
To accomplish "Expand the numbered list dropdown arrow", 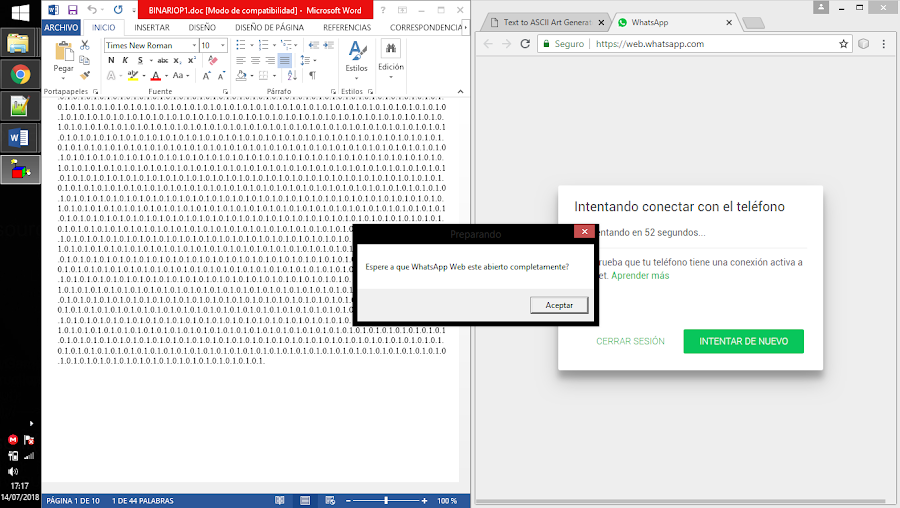I will [x=274, y=45].
